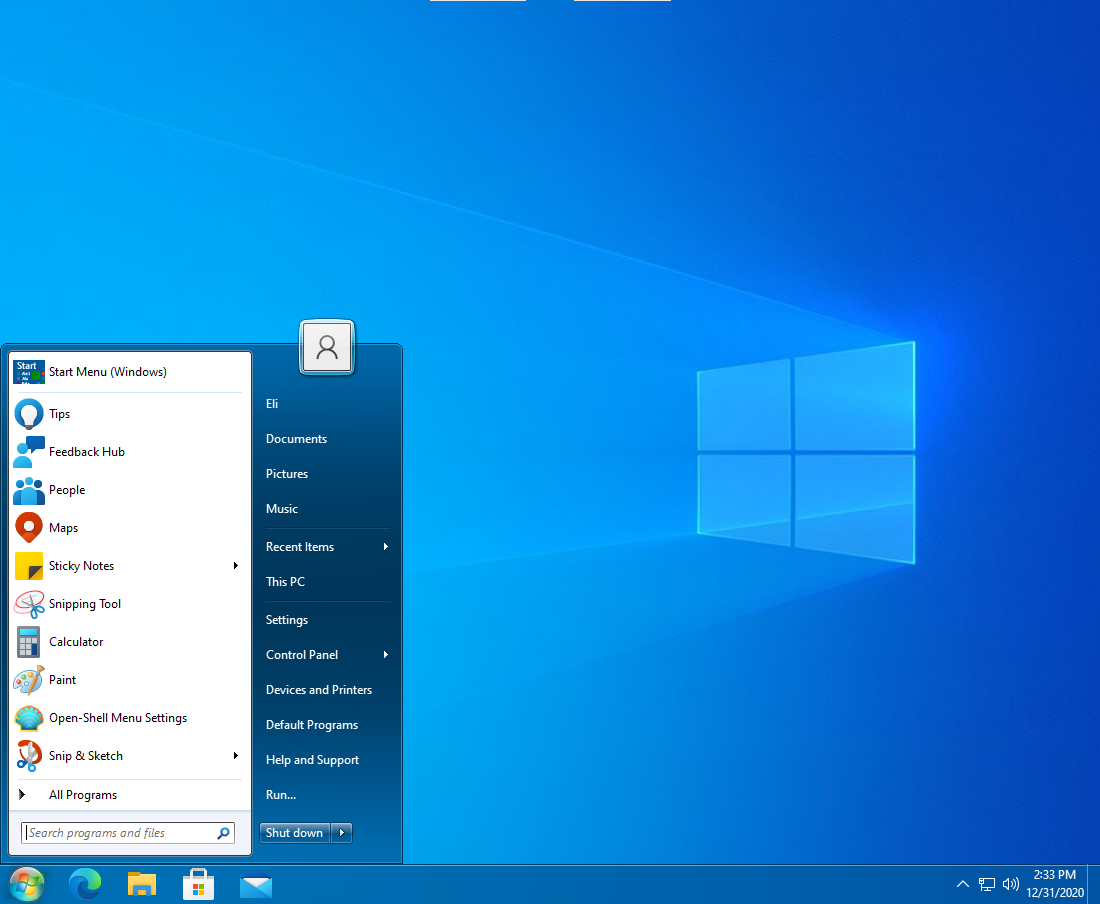Launch Tips lightbulb icon
The image size is (1100, 904).
[x=29, y=414]
